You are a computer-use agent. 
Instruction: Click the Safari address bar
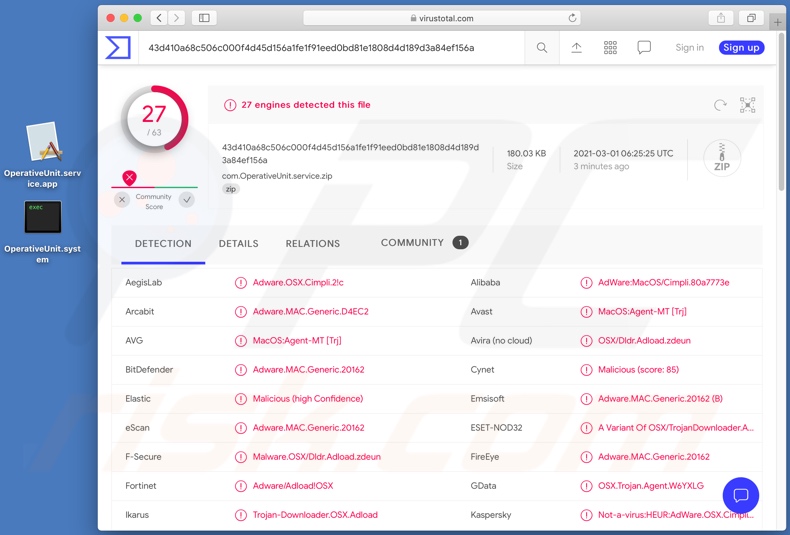442,18
